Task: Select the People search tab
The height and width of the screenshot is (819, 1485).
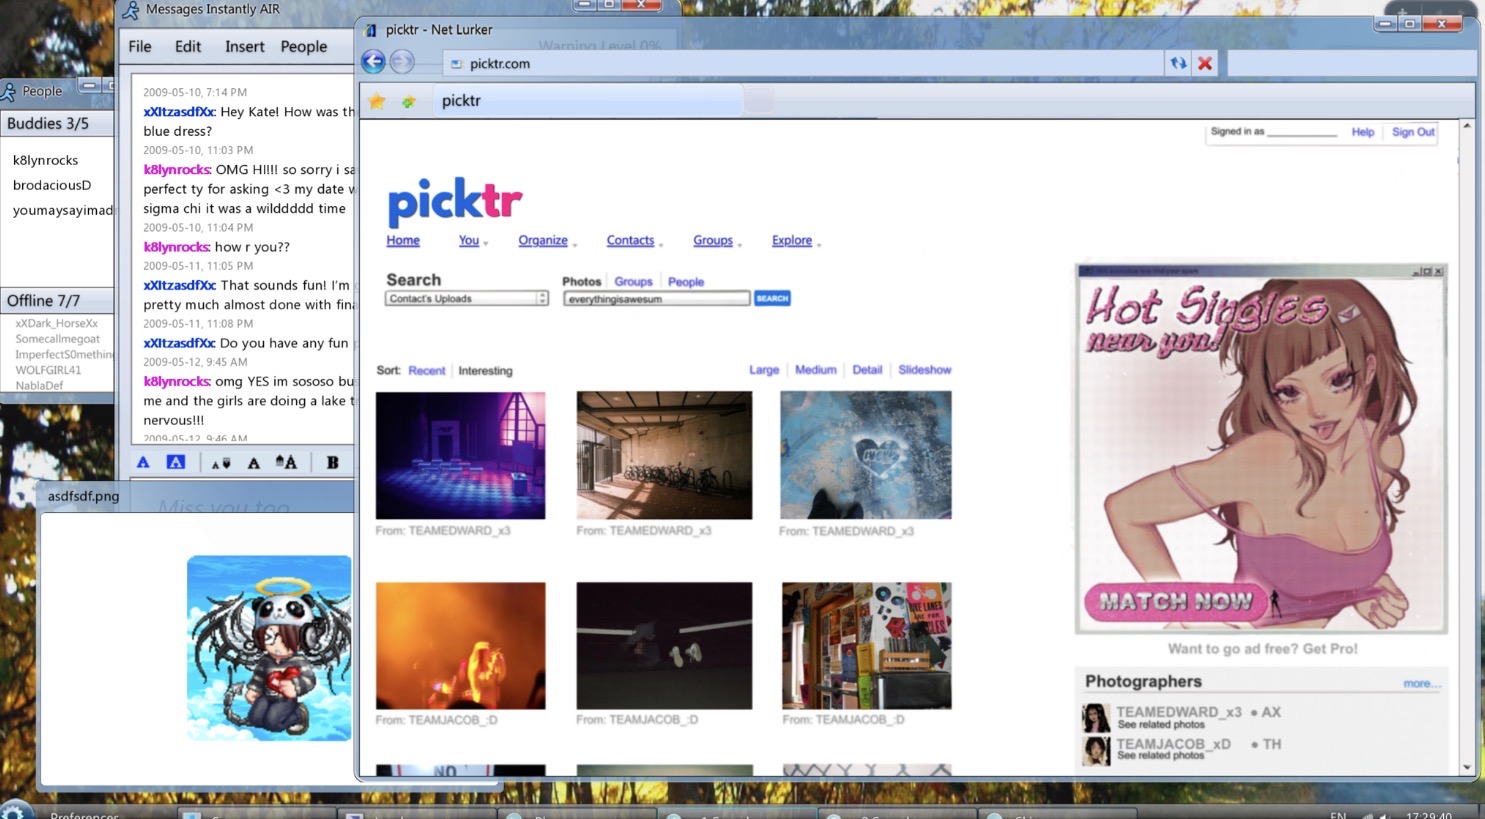Action: point(686,282)
